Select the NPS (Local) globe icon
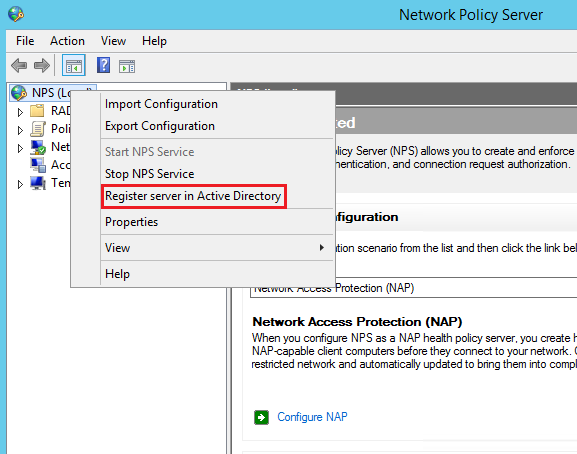The image size is (577, 454). (x=19, y=93)
